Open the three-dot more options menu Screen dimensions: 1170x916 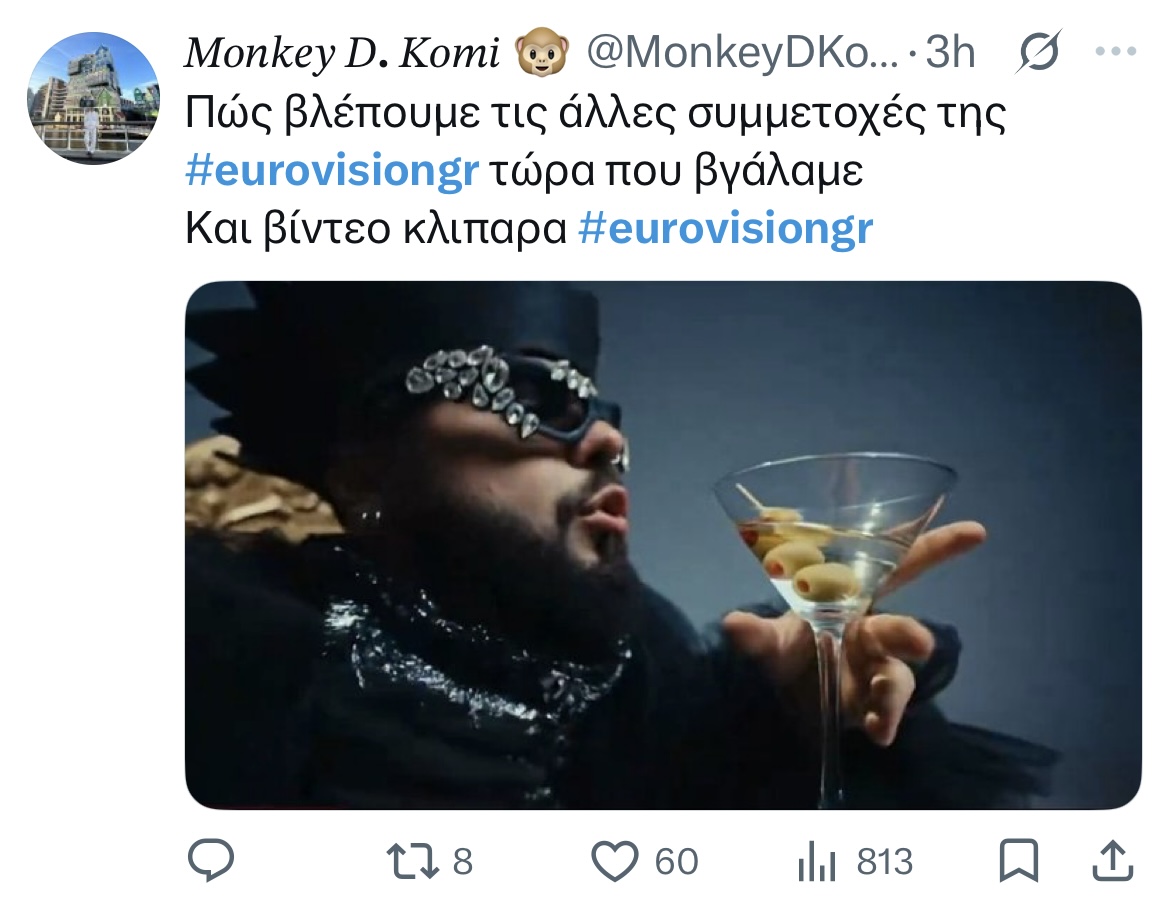coord(1116,52)
